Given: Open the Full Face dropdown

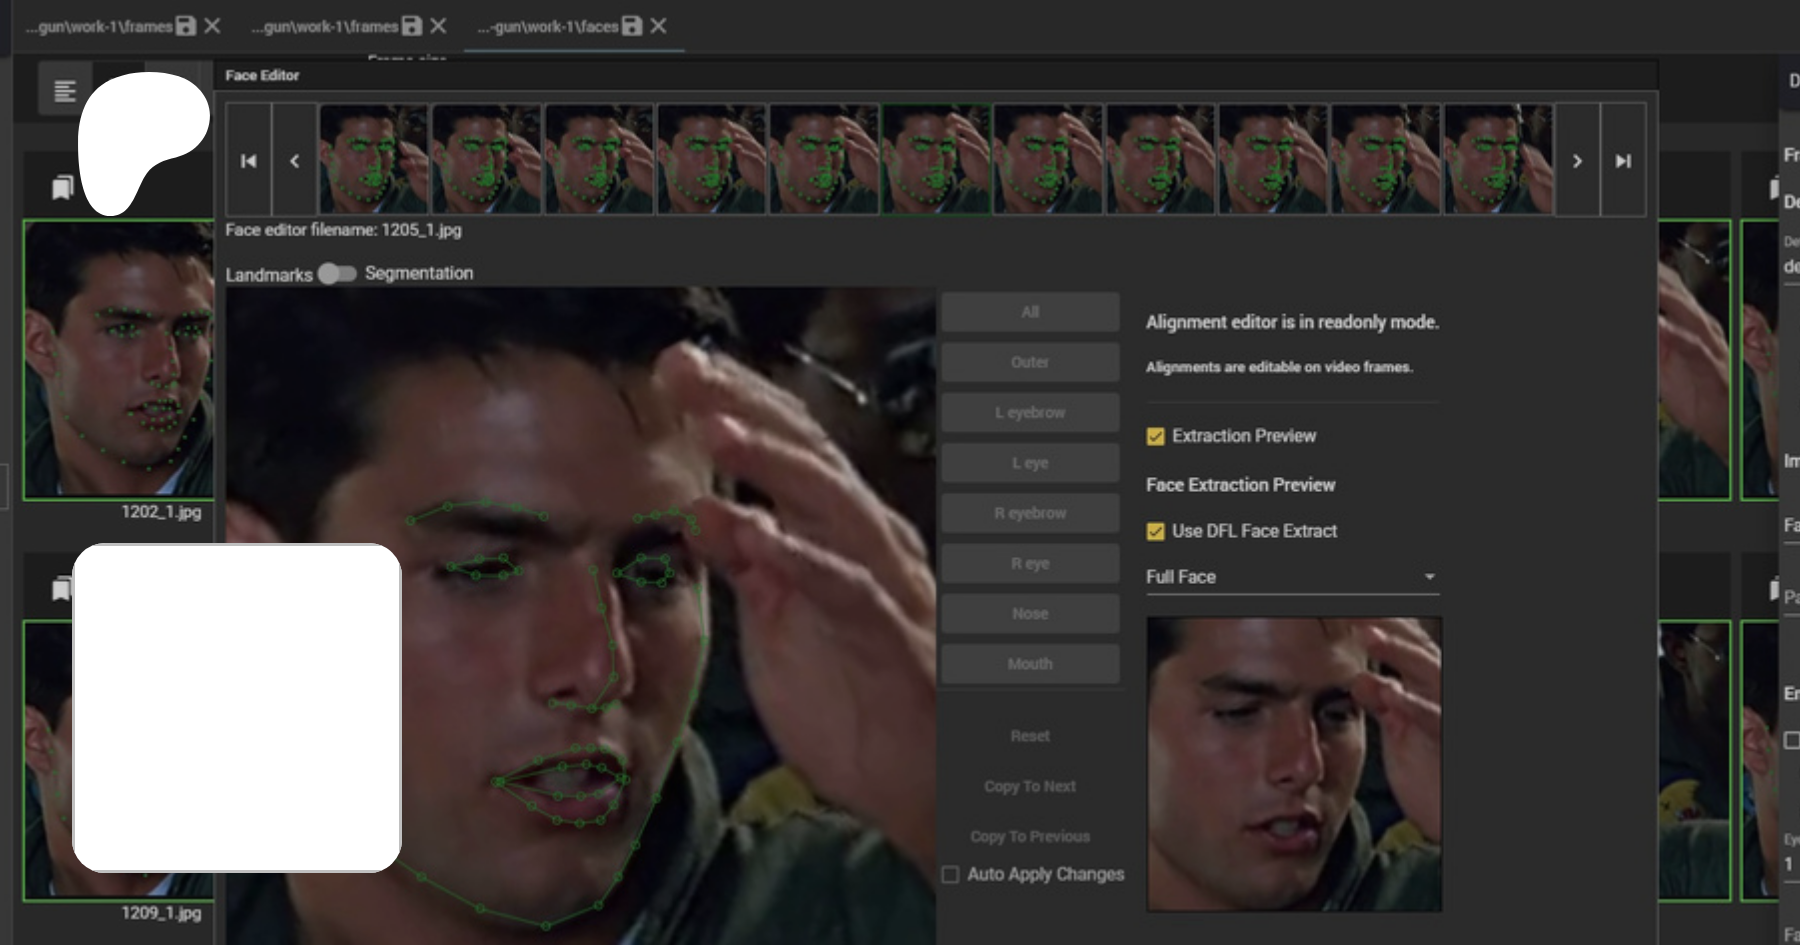Looking at the screenshot, I should 1292,577.
